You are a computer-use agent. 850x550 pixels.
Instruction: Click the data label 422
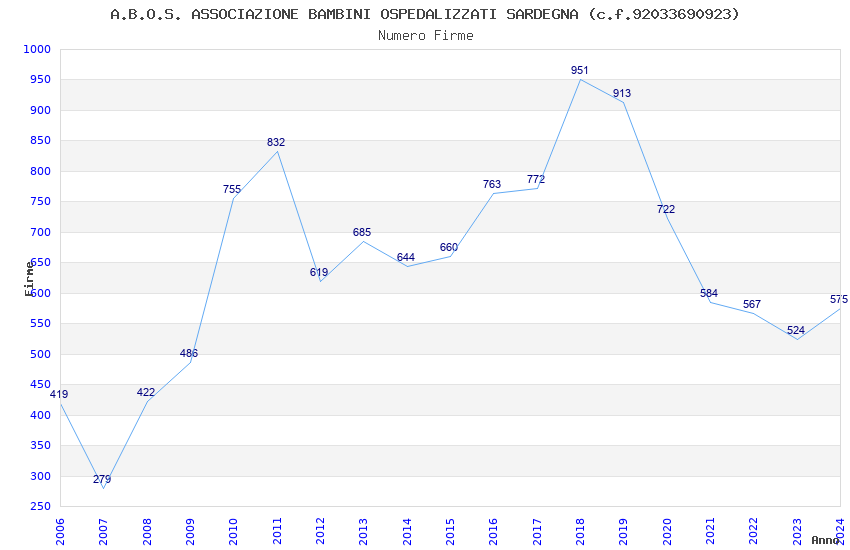146,392
